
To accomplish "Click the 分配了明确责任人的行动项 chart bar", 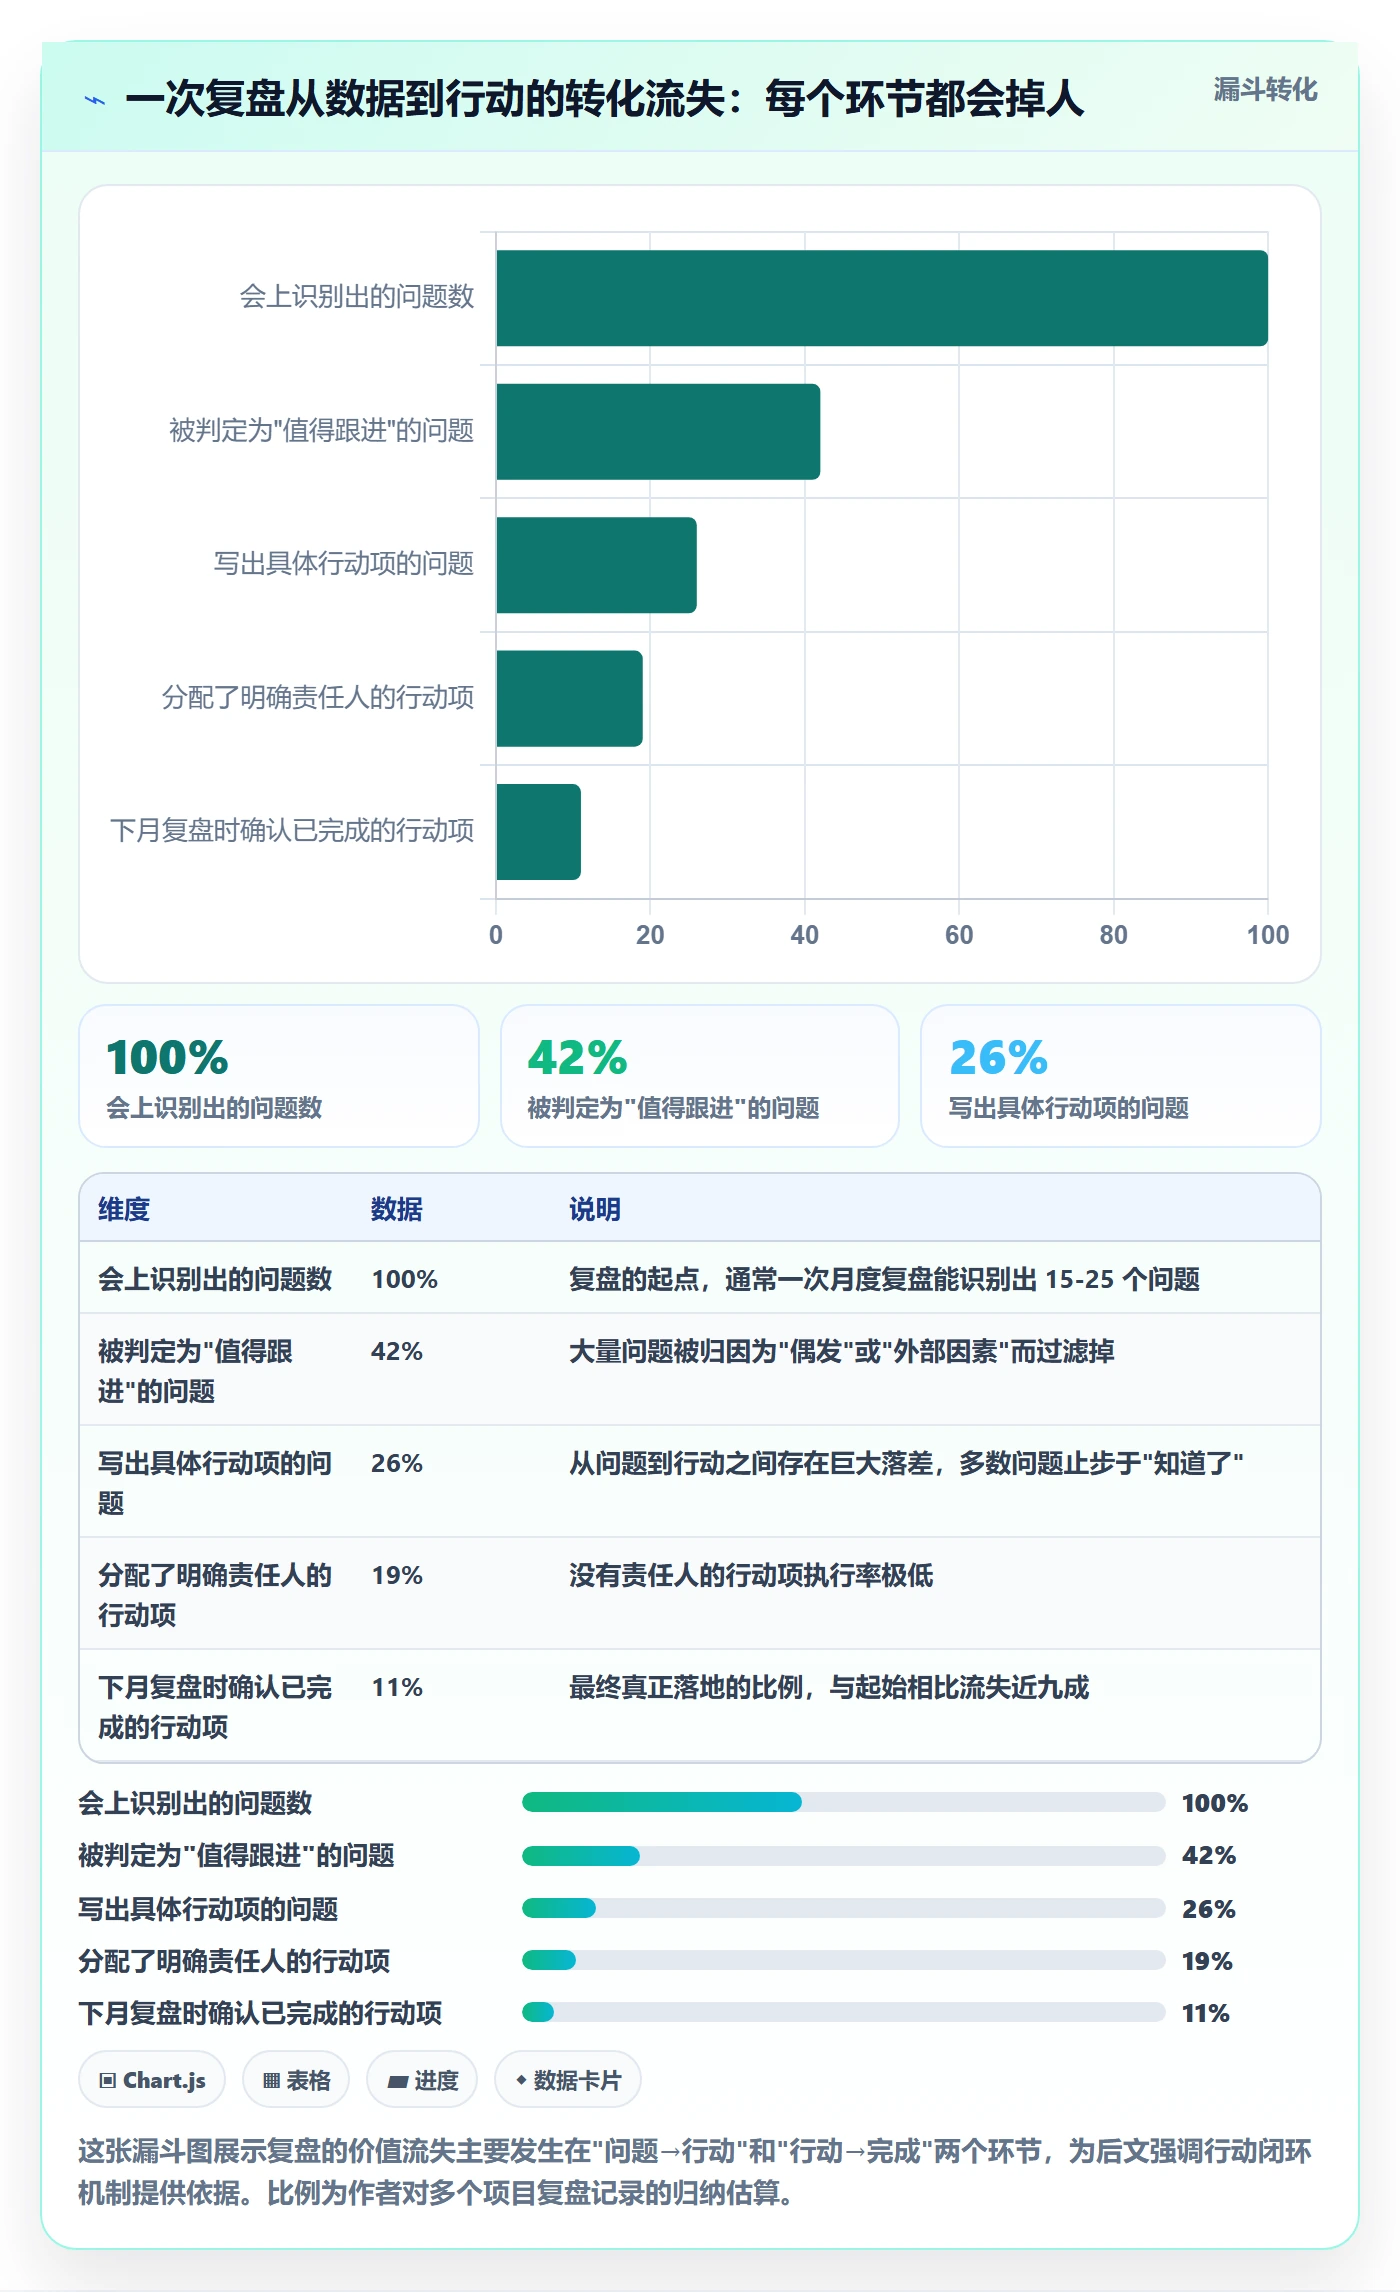I will (569, 698).
